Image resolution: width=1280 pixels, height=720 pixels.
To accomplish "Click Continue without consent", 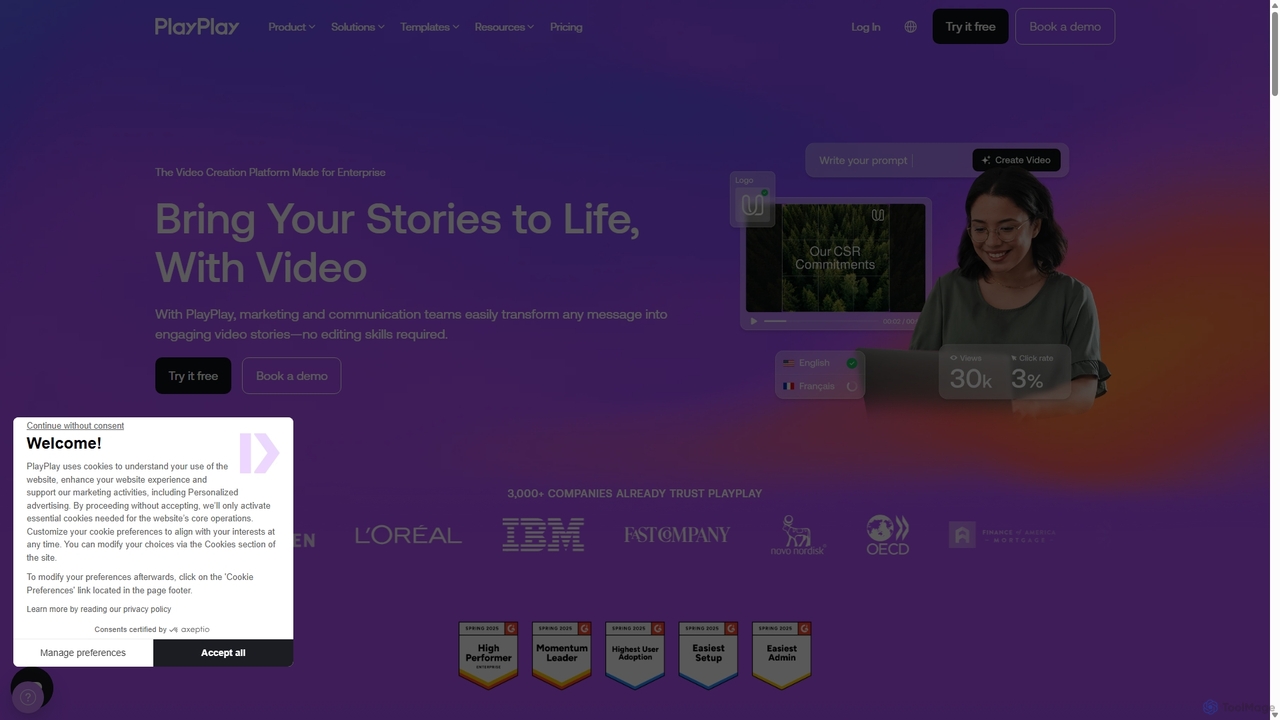I will 75,426.
